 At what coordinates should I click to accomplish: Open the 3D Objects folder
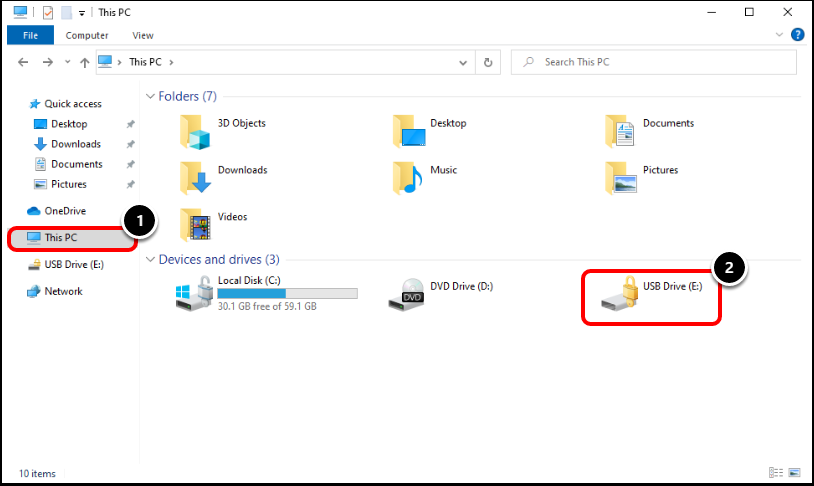click(223, 131)
